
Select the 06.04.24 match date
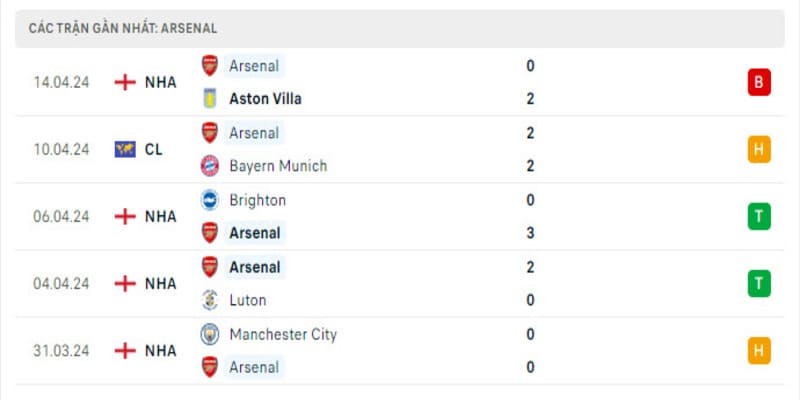pyautogui.click(x=61, y=216)
